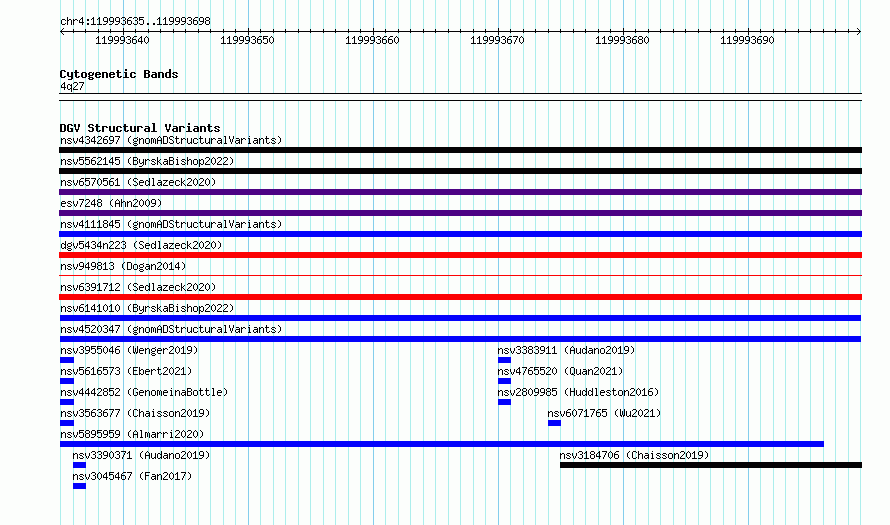Open the nsv5562145 ByrskaBishop2022 label
Screen dimensions: 890x525
pos(147,161)
